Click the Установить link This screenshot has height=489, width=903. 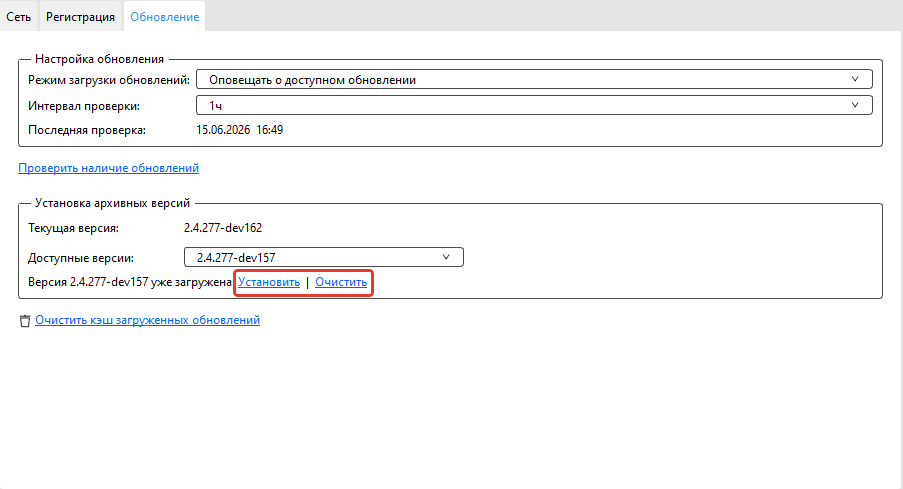[x=269, y=282]
